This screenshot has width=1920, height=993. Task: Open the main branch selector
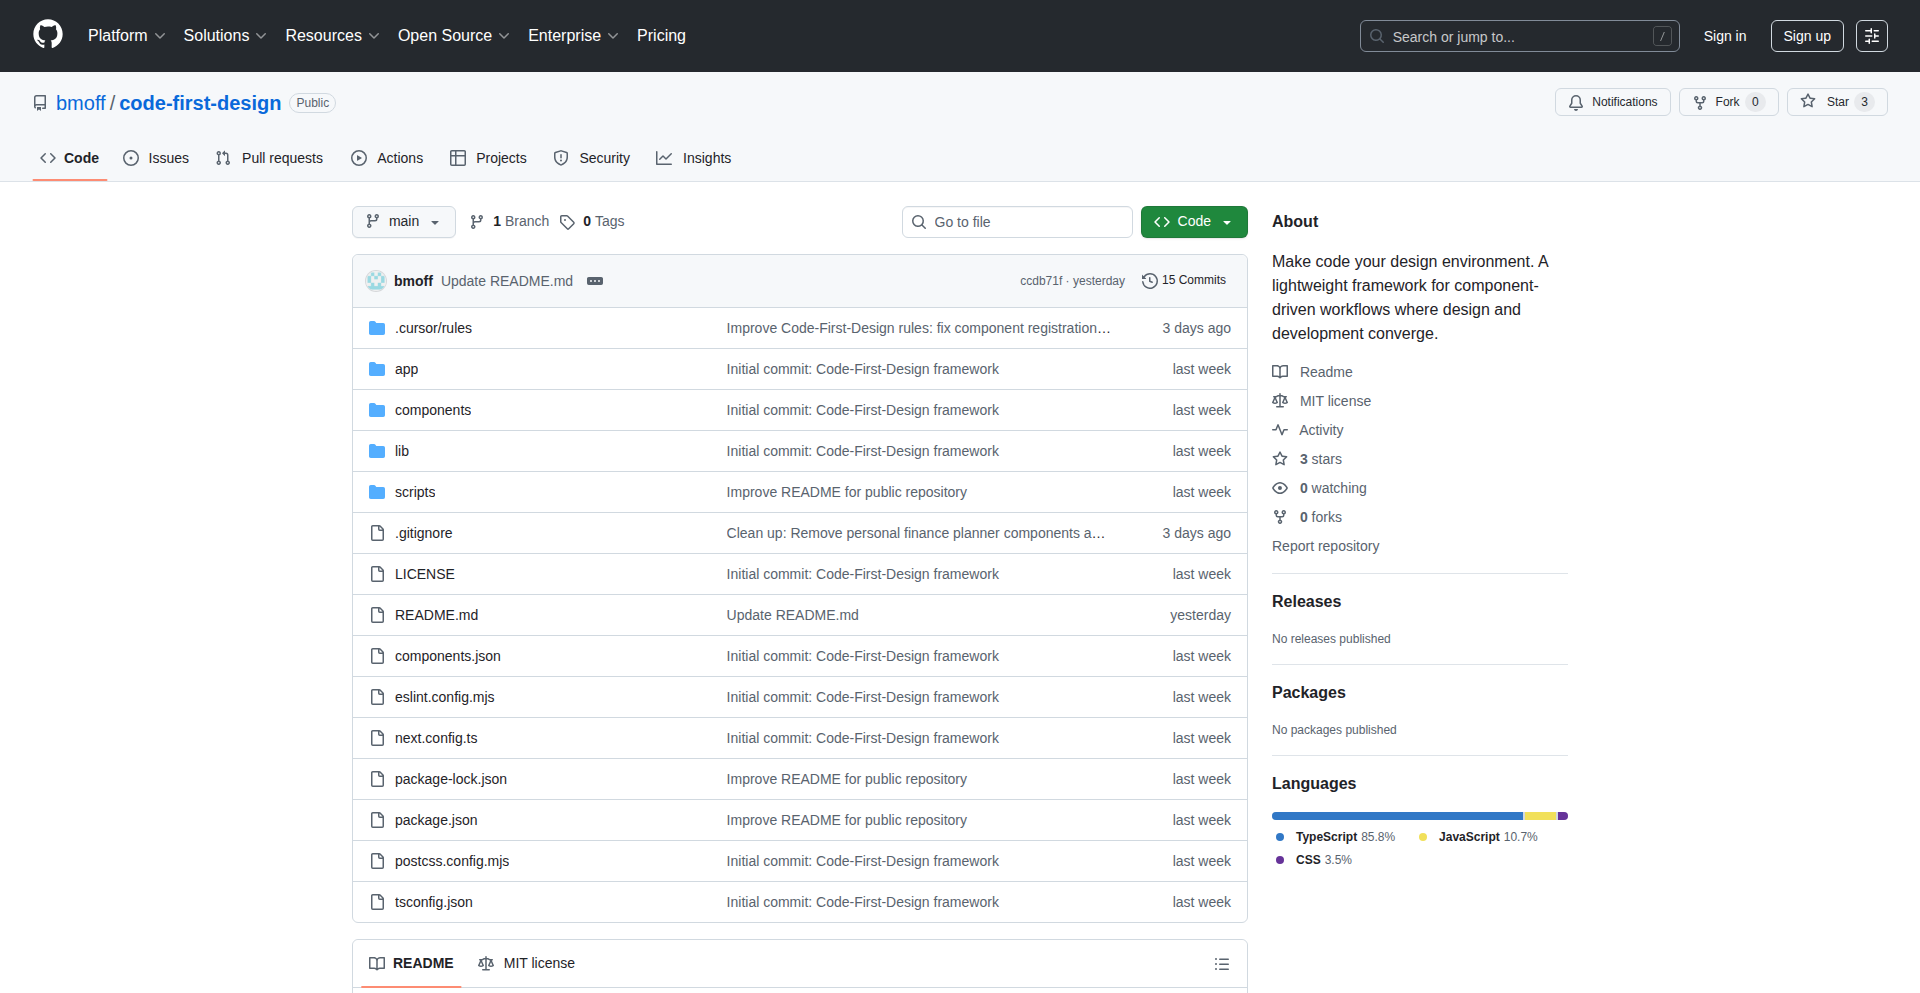pyautogui.click(x=403, y=221)
